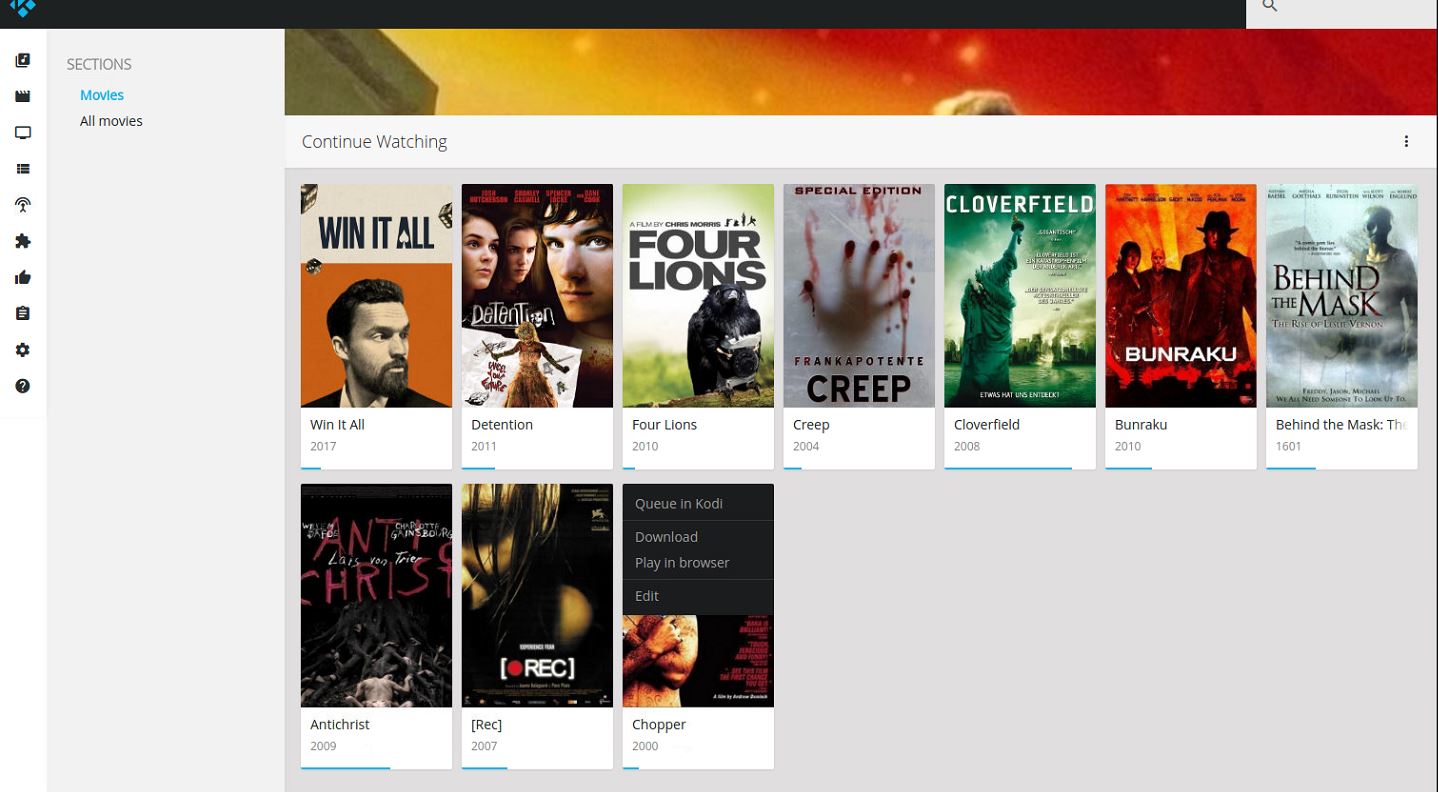Click the 2008 year under Cloverfield

pos(967,447)
